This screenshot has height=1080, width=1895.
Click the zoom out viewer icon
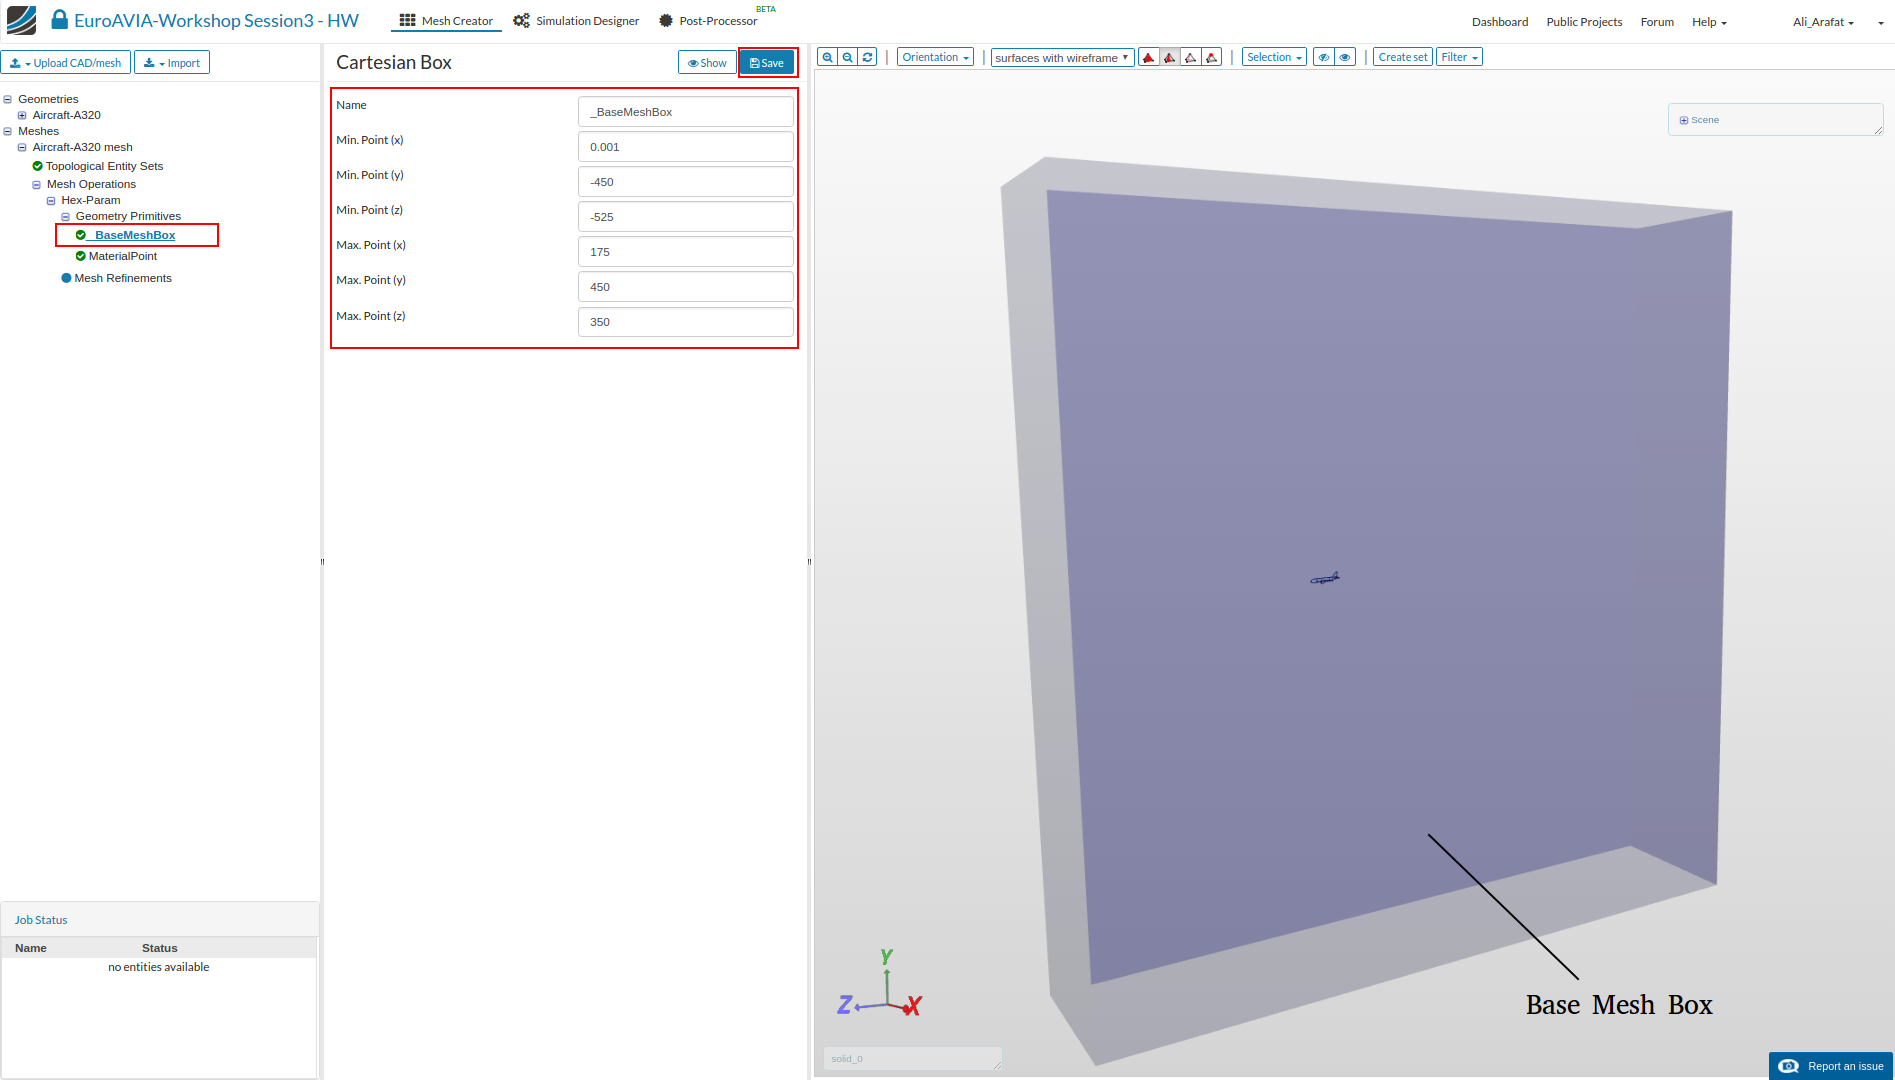coord(848,58)
